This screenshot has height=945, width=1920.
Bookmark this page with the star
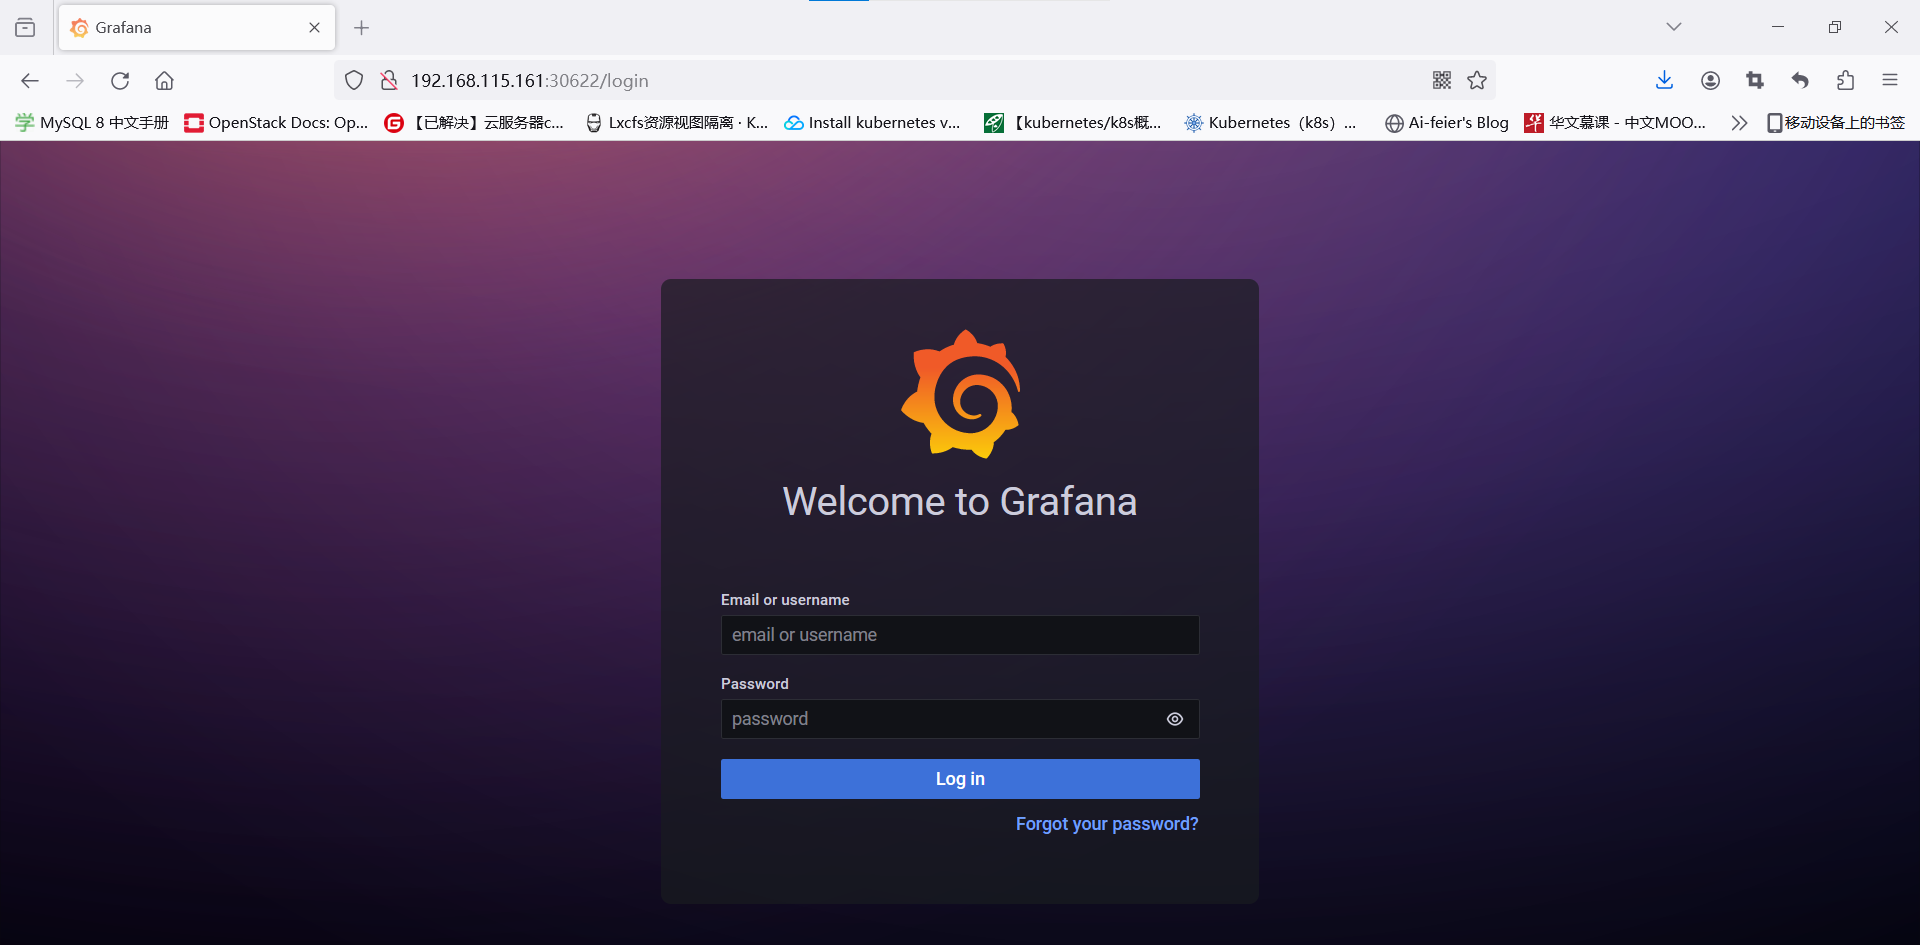[1477, 81]
